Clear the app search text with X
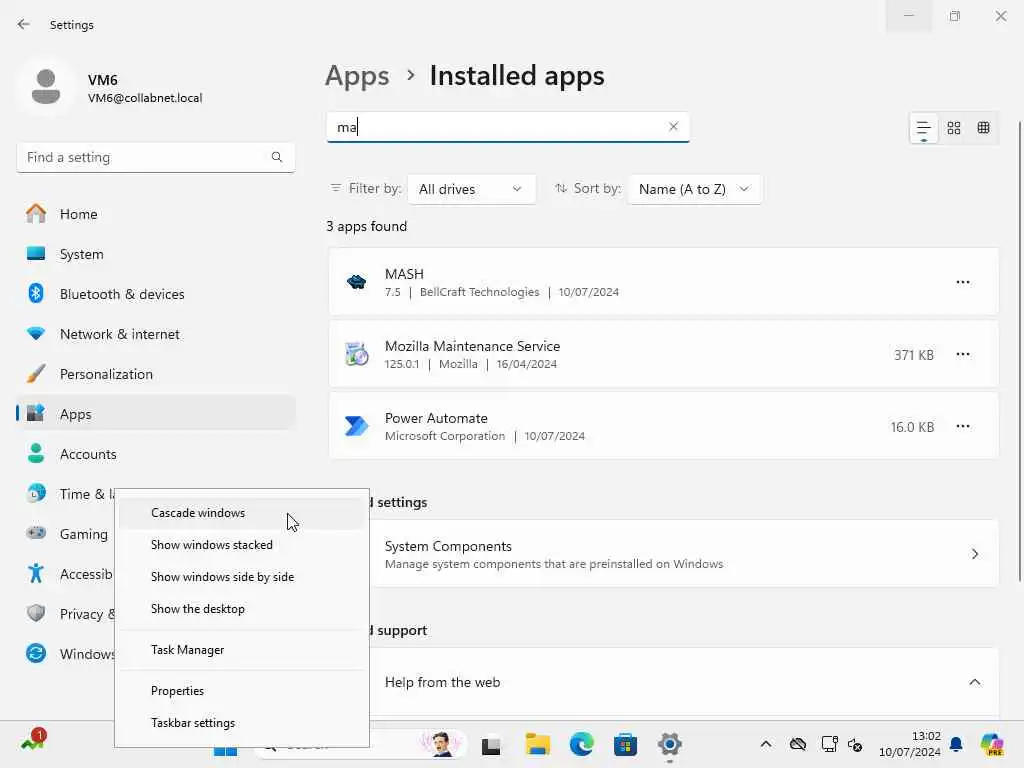1024x768 pixels. point(673,127)
